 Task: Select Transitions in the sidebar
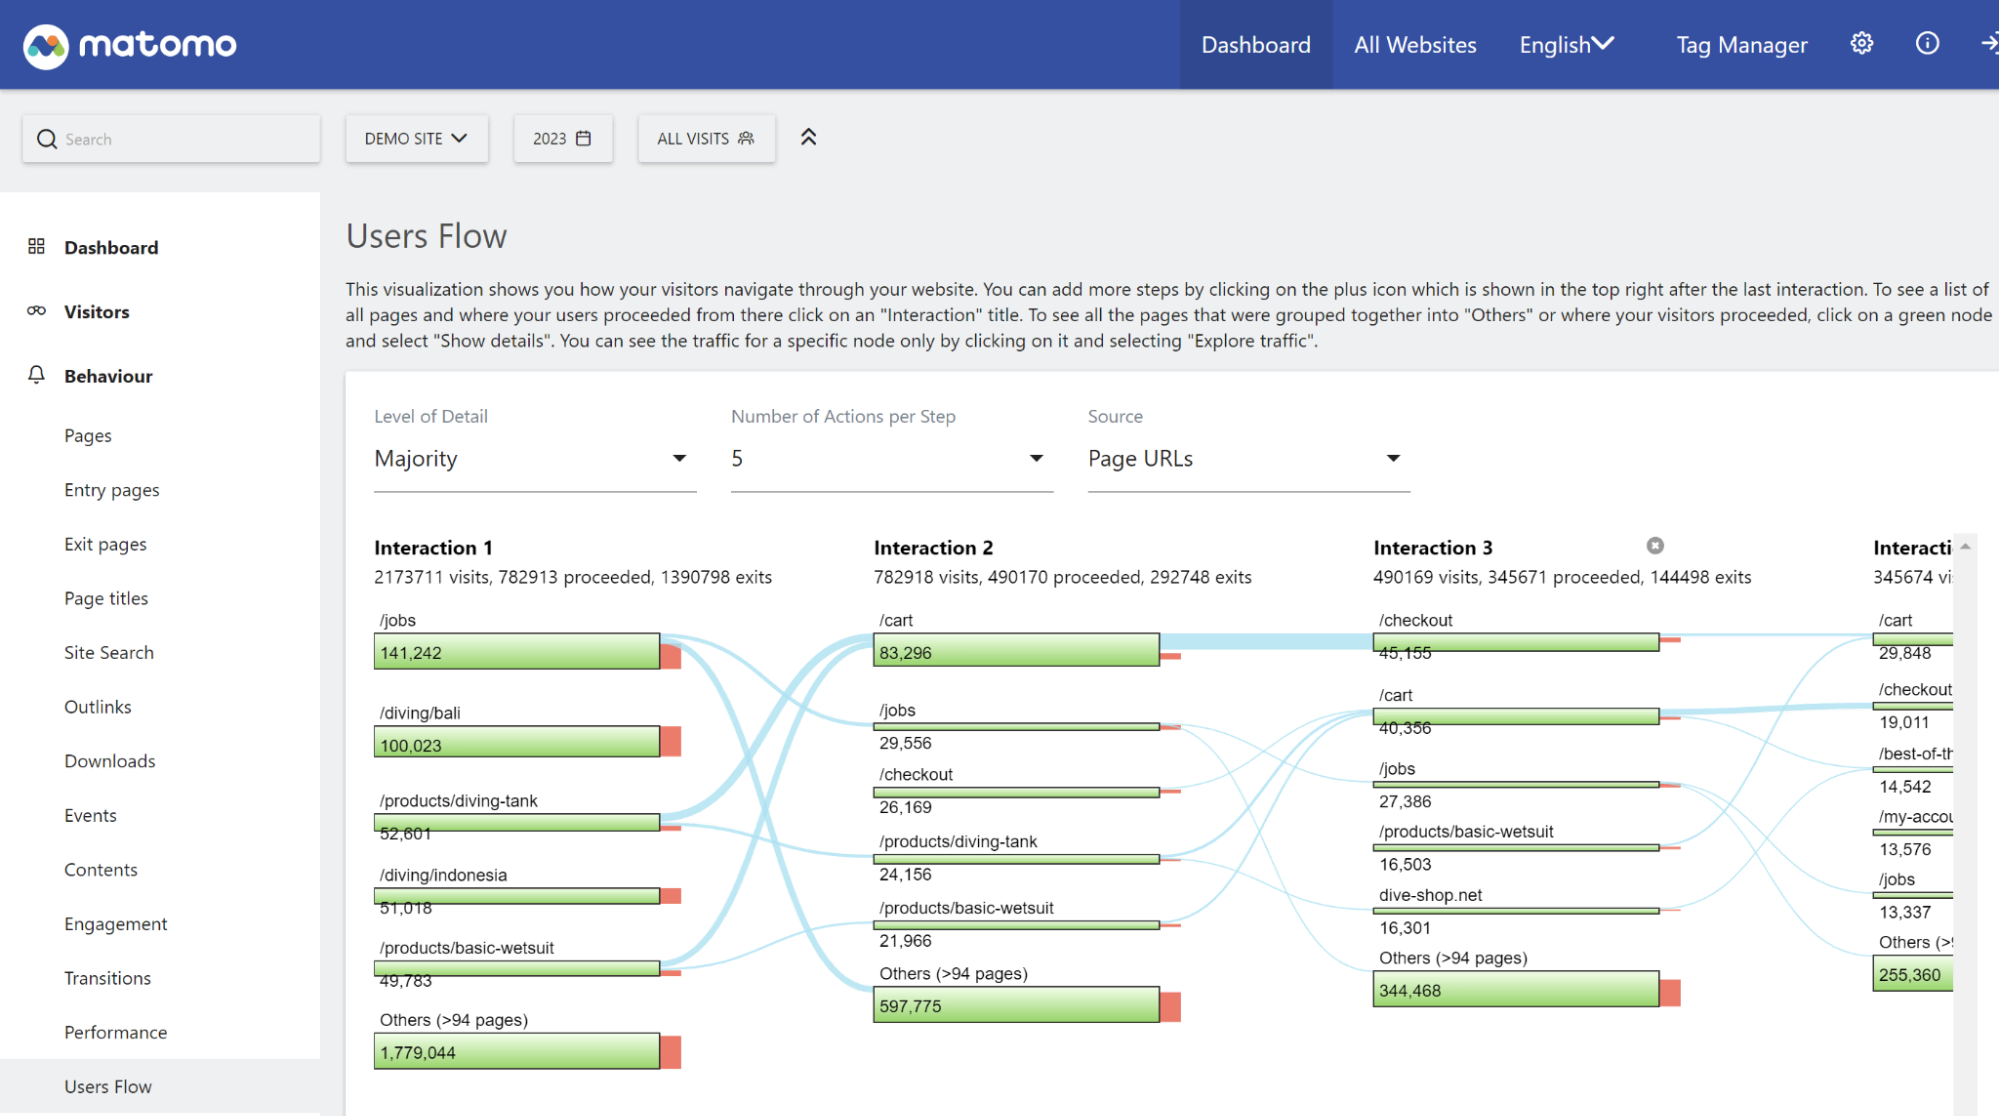pos(107,977)
